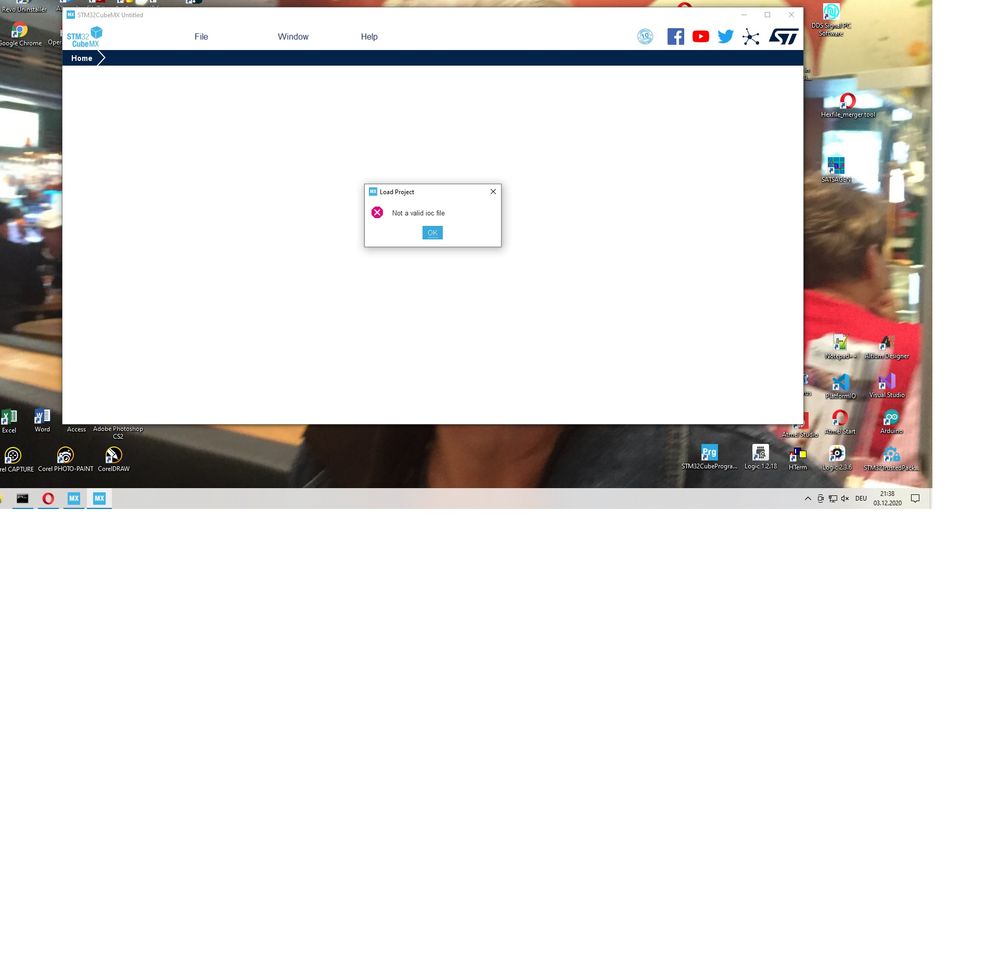Open the STM32TrustedPackage desktop shortcut
This screenshot has width=999, height=970.
click(891, 458)
